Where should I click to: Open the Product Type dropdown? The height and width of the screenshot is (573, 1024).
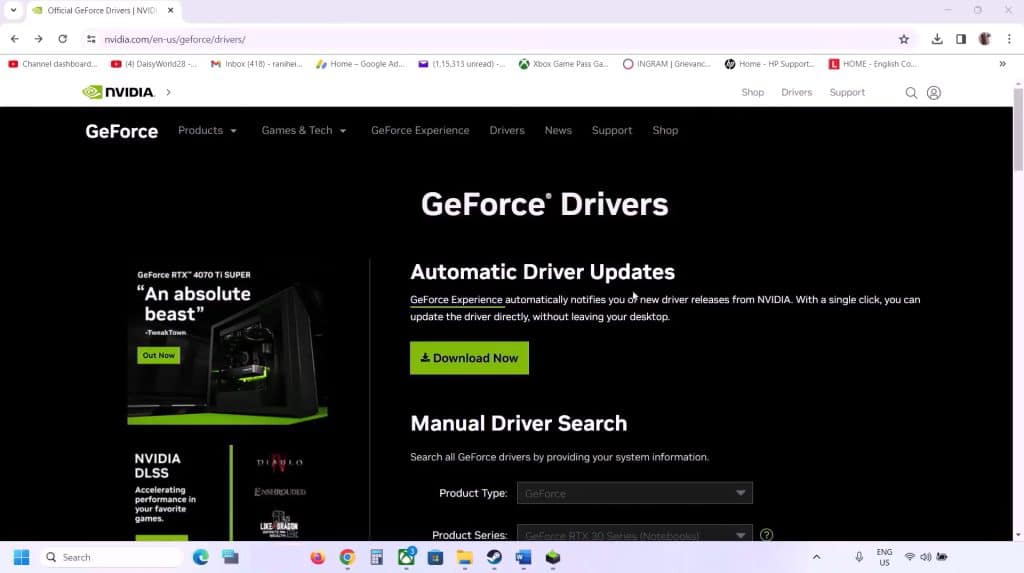[634, 493]
